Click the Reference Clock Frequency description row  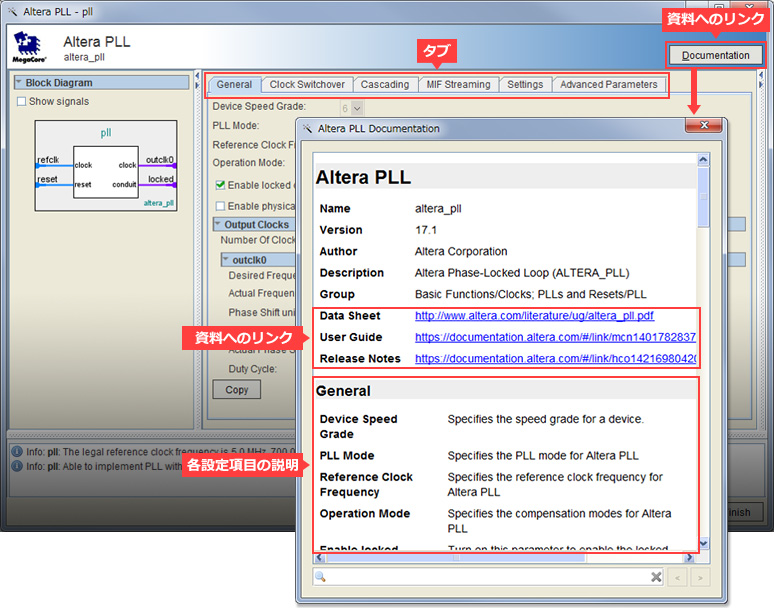coord(505,484)
